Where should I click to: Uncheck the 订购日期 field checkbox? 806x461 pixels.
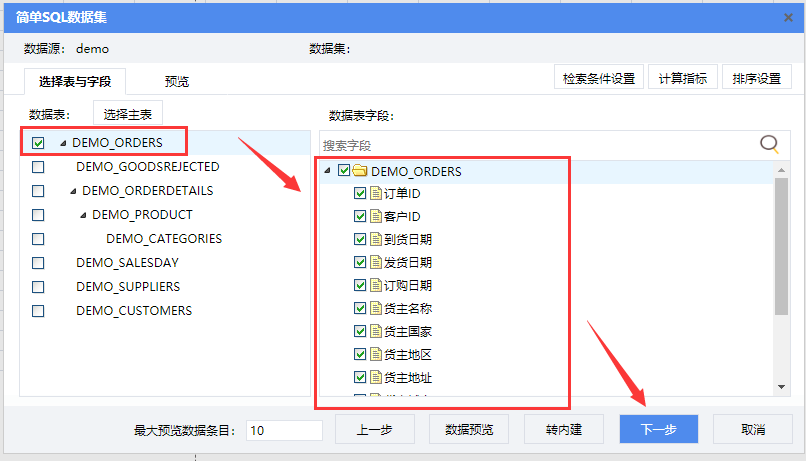point(360,285)
